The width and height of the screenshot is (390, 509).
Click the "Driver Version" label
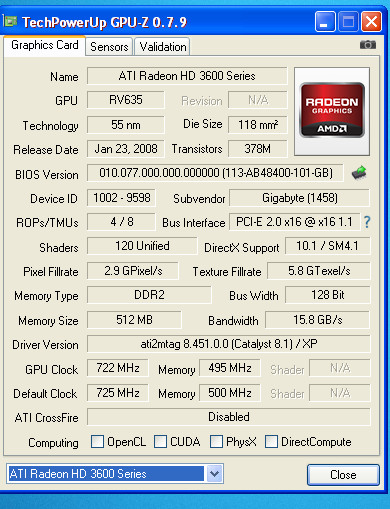click(x=45, y=345)
